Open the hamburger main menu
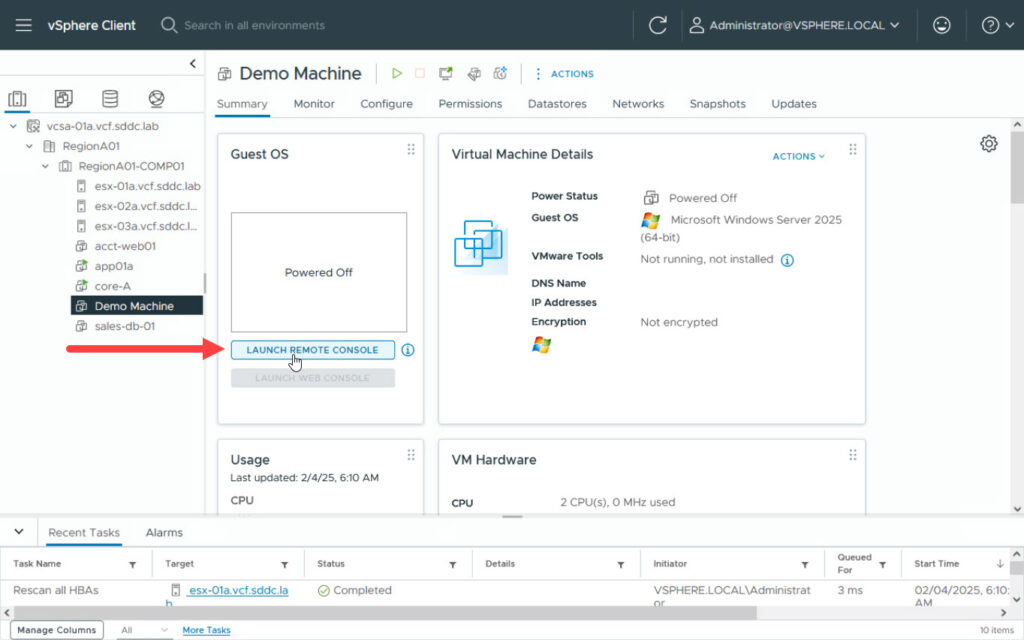Image resolution: width=1024 pixels, height=640 pixels. click(x=24, y=25)
